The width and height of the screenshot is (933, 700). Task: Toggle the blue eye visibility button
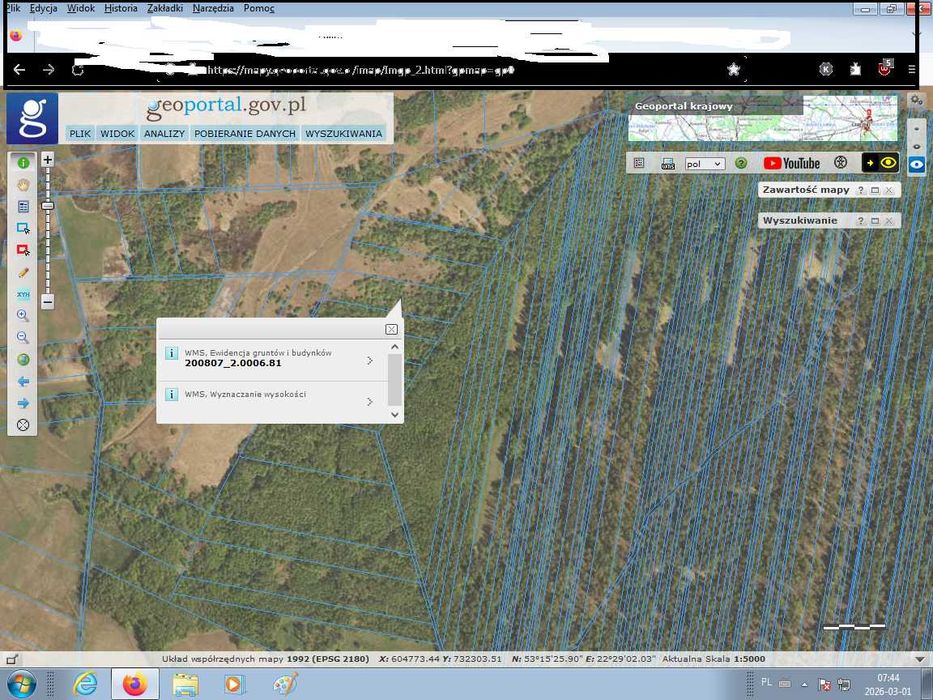coord(916,165)
